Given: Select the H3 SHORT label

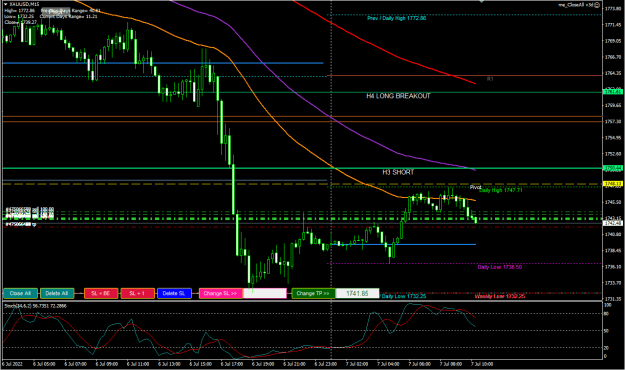Looking at the screenshot, I should (x=398, y=172).
